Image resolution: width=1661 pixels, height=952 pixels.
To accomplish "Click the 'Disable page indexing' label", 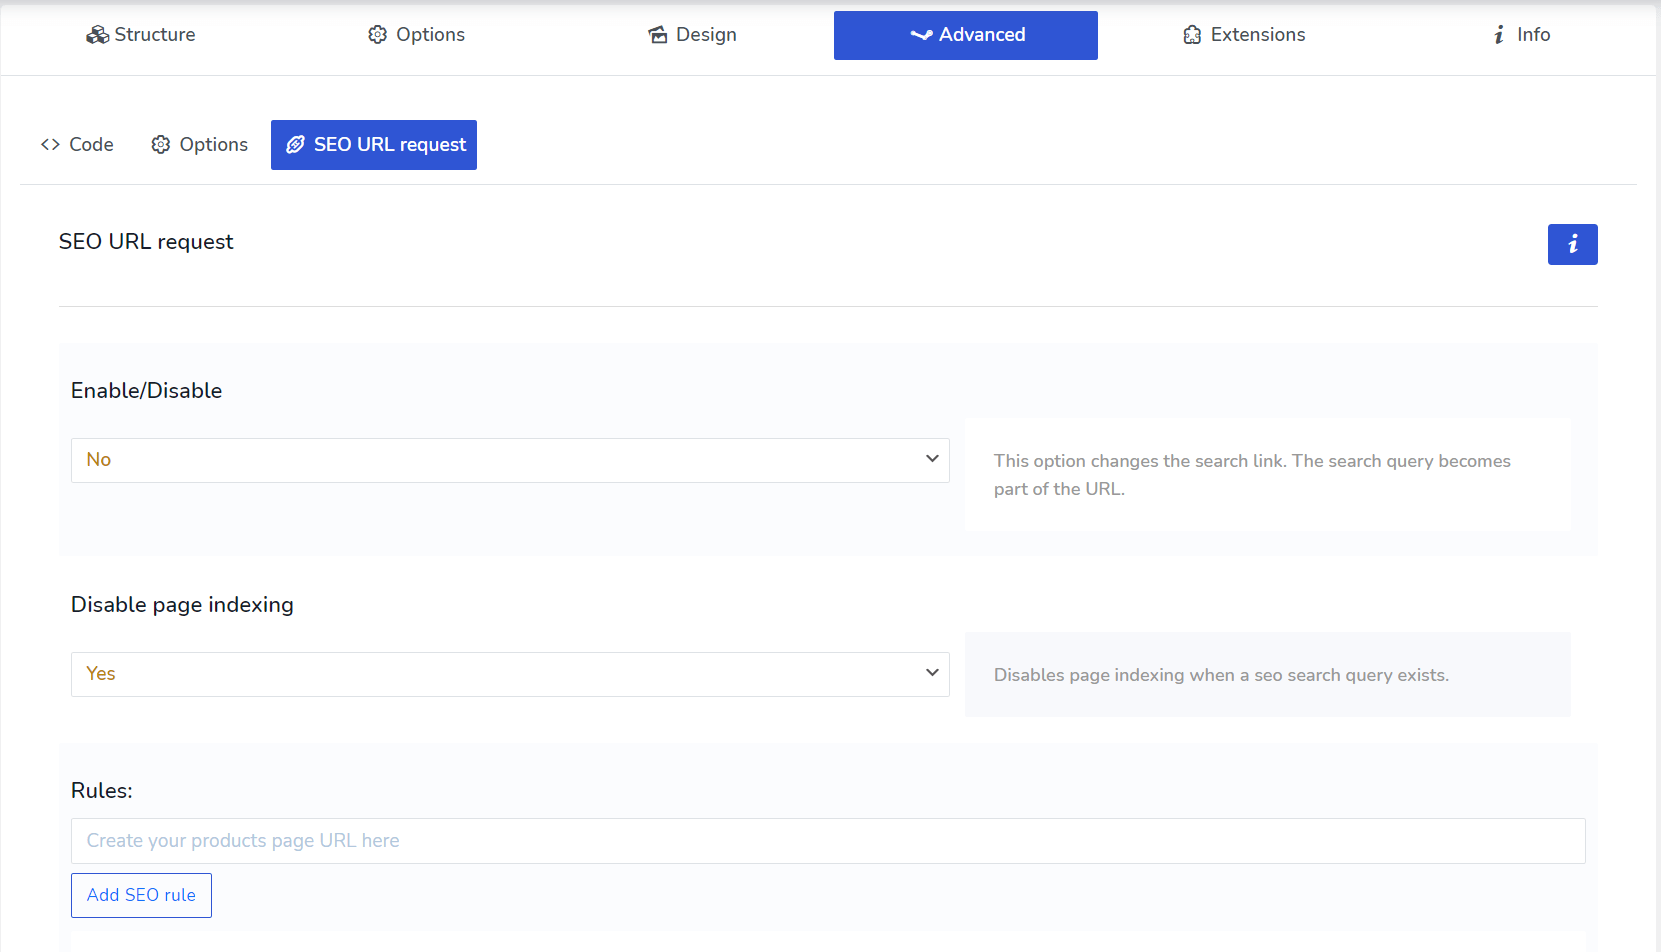I will click(x=182, y=605).
